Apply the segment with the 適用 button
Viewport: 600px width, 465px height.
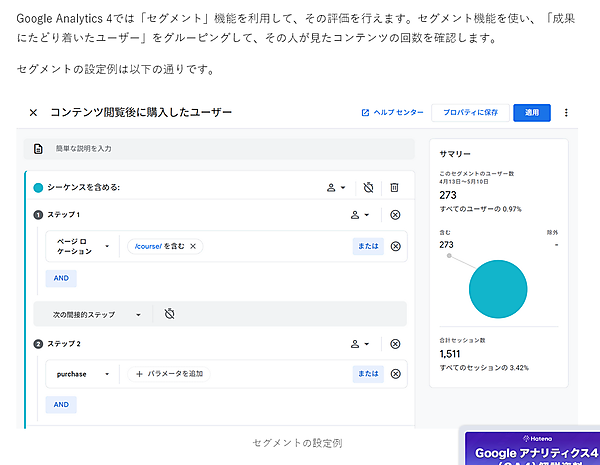pyautogui.click(x=531, y=113)
